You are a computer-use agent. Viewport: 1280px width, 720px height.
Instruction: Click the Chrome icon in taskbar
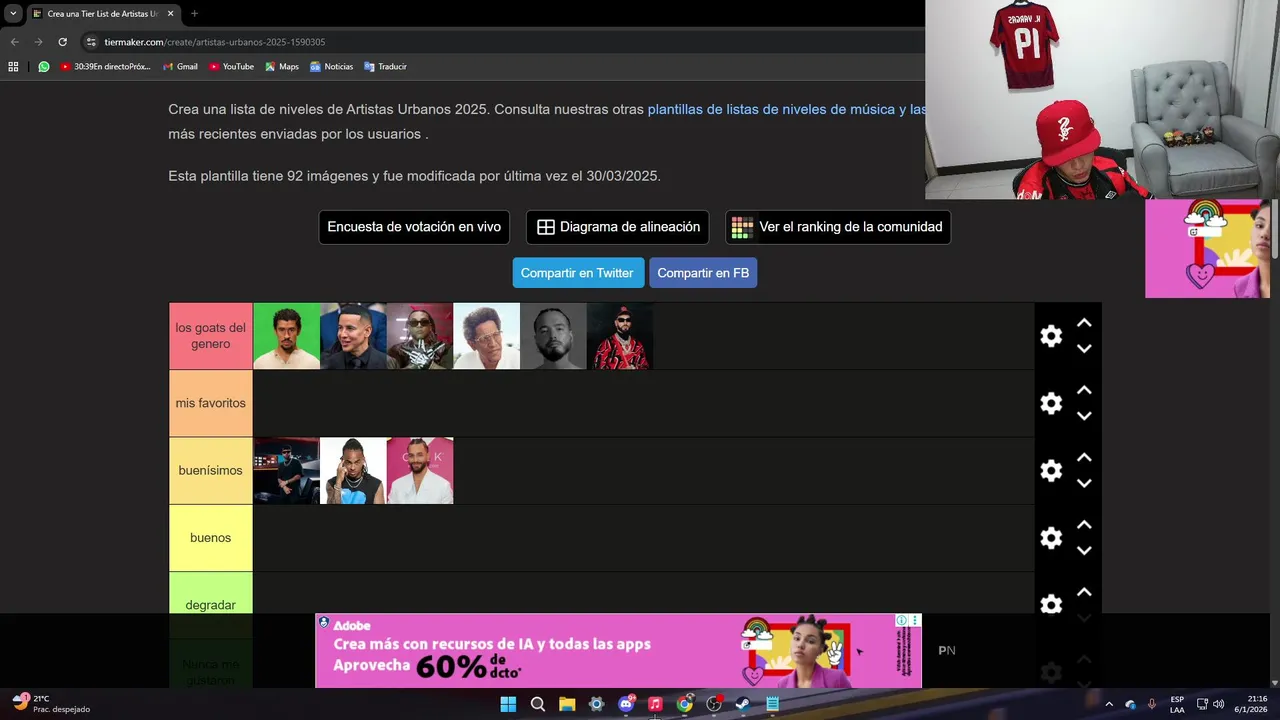[684, 704]
